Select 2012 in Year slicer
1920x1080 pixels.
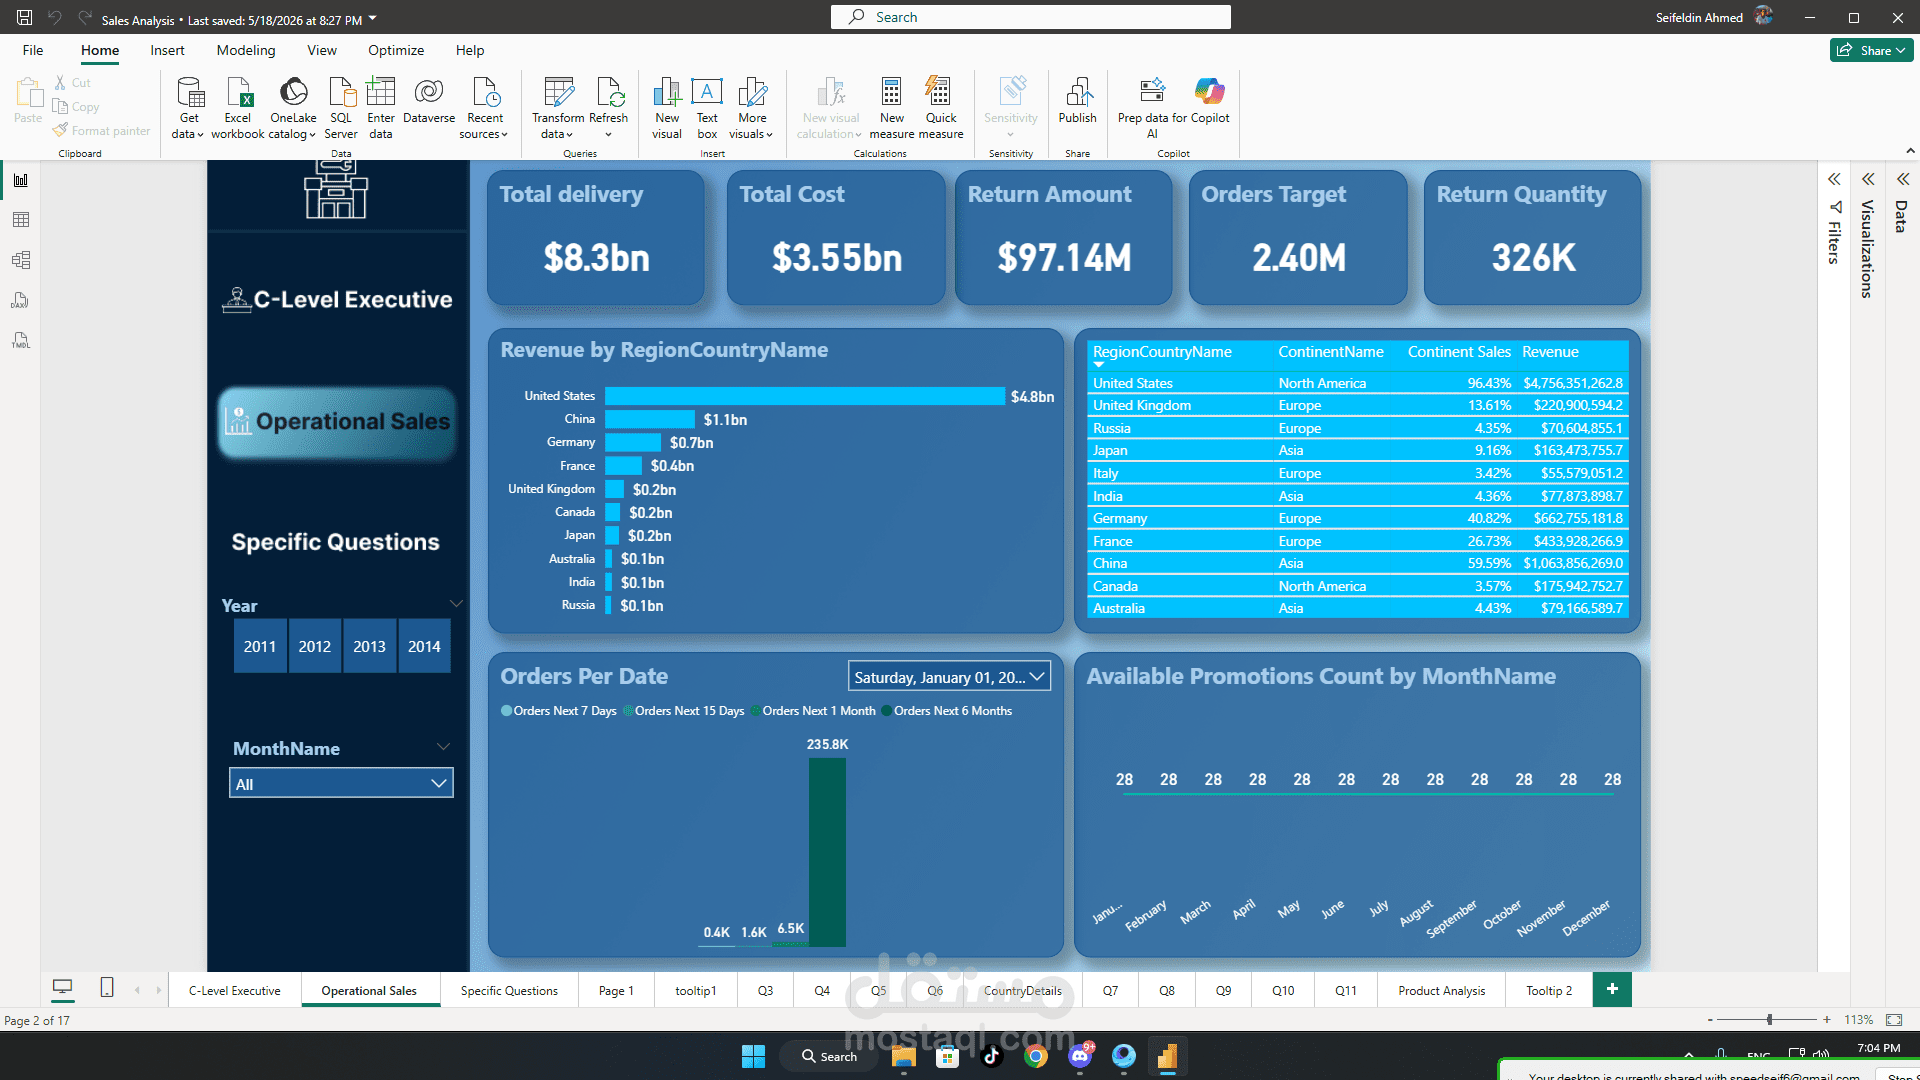[314, 646]
